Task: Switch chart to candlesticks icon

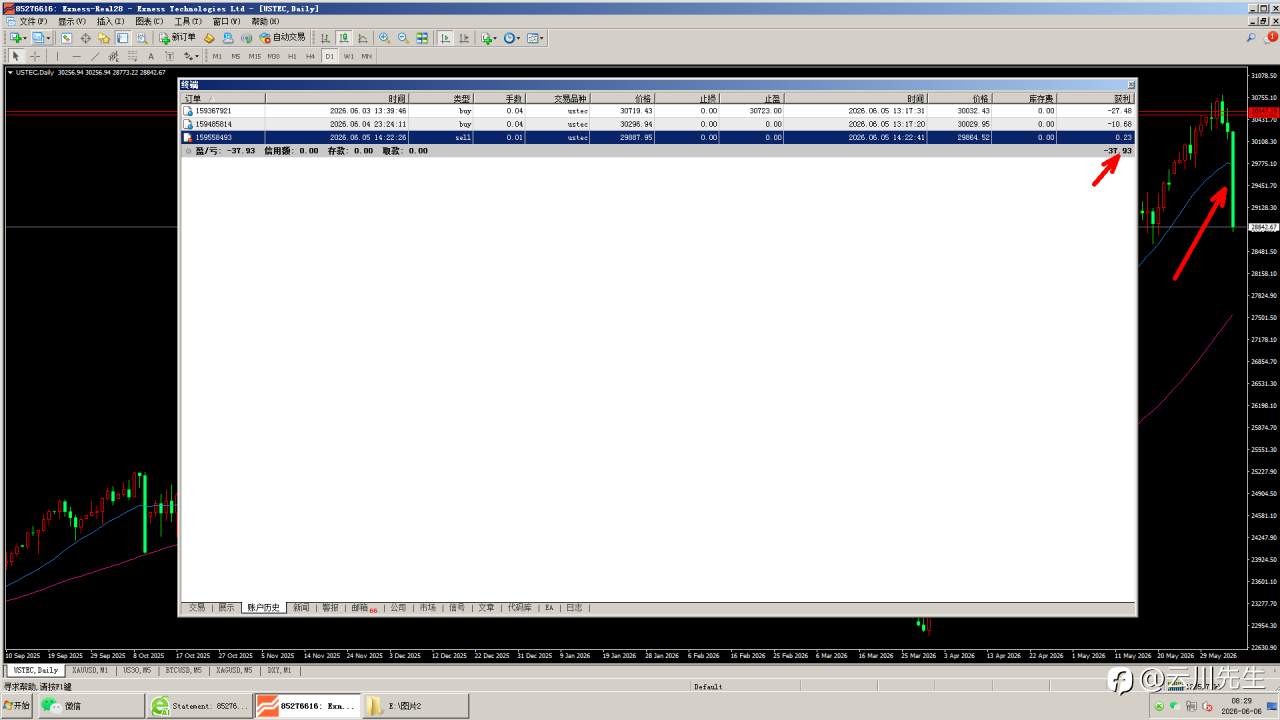Action: [344, 38]
